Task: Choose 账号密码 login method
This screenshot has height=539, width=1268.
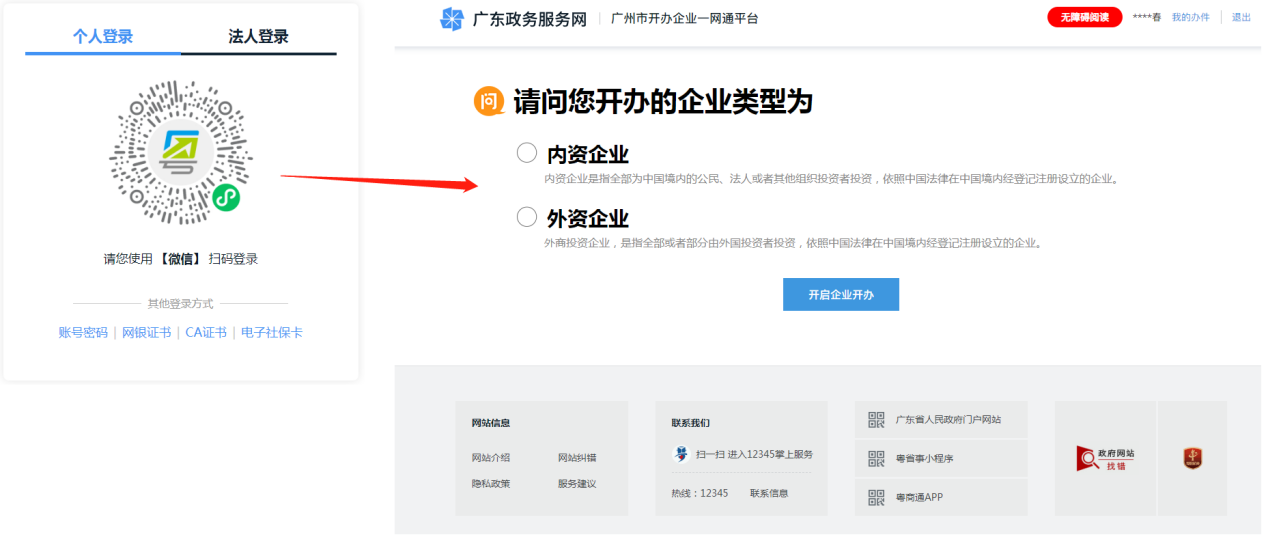Action: coord(83,333)
